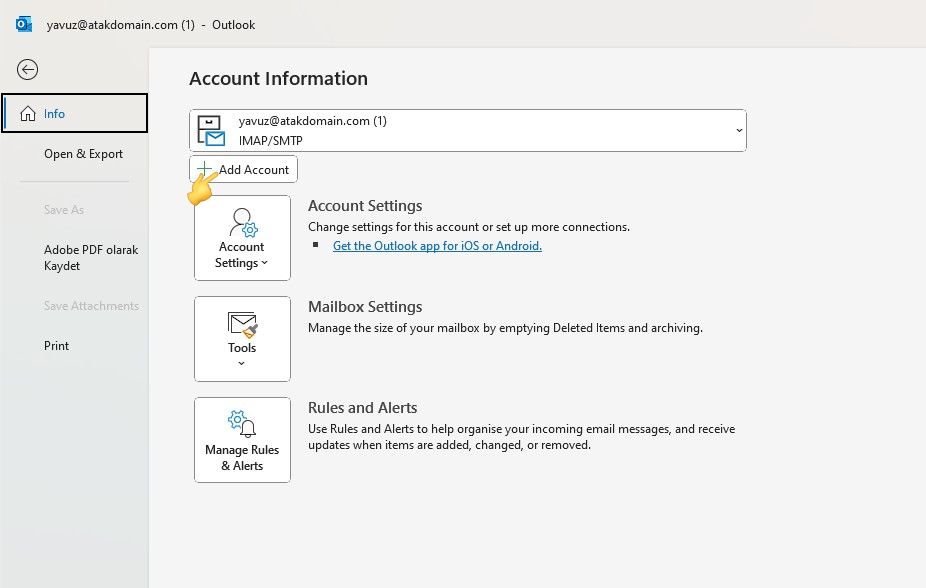Click the Tools mailbox cleanup icon
Image resolution: width=926 pixels, height=588 pixels.
pyautogui.click(x=242, y=324)
